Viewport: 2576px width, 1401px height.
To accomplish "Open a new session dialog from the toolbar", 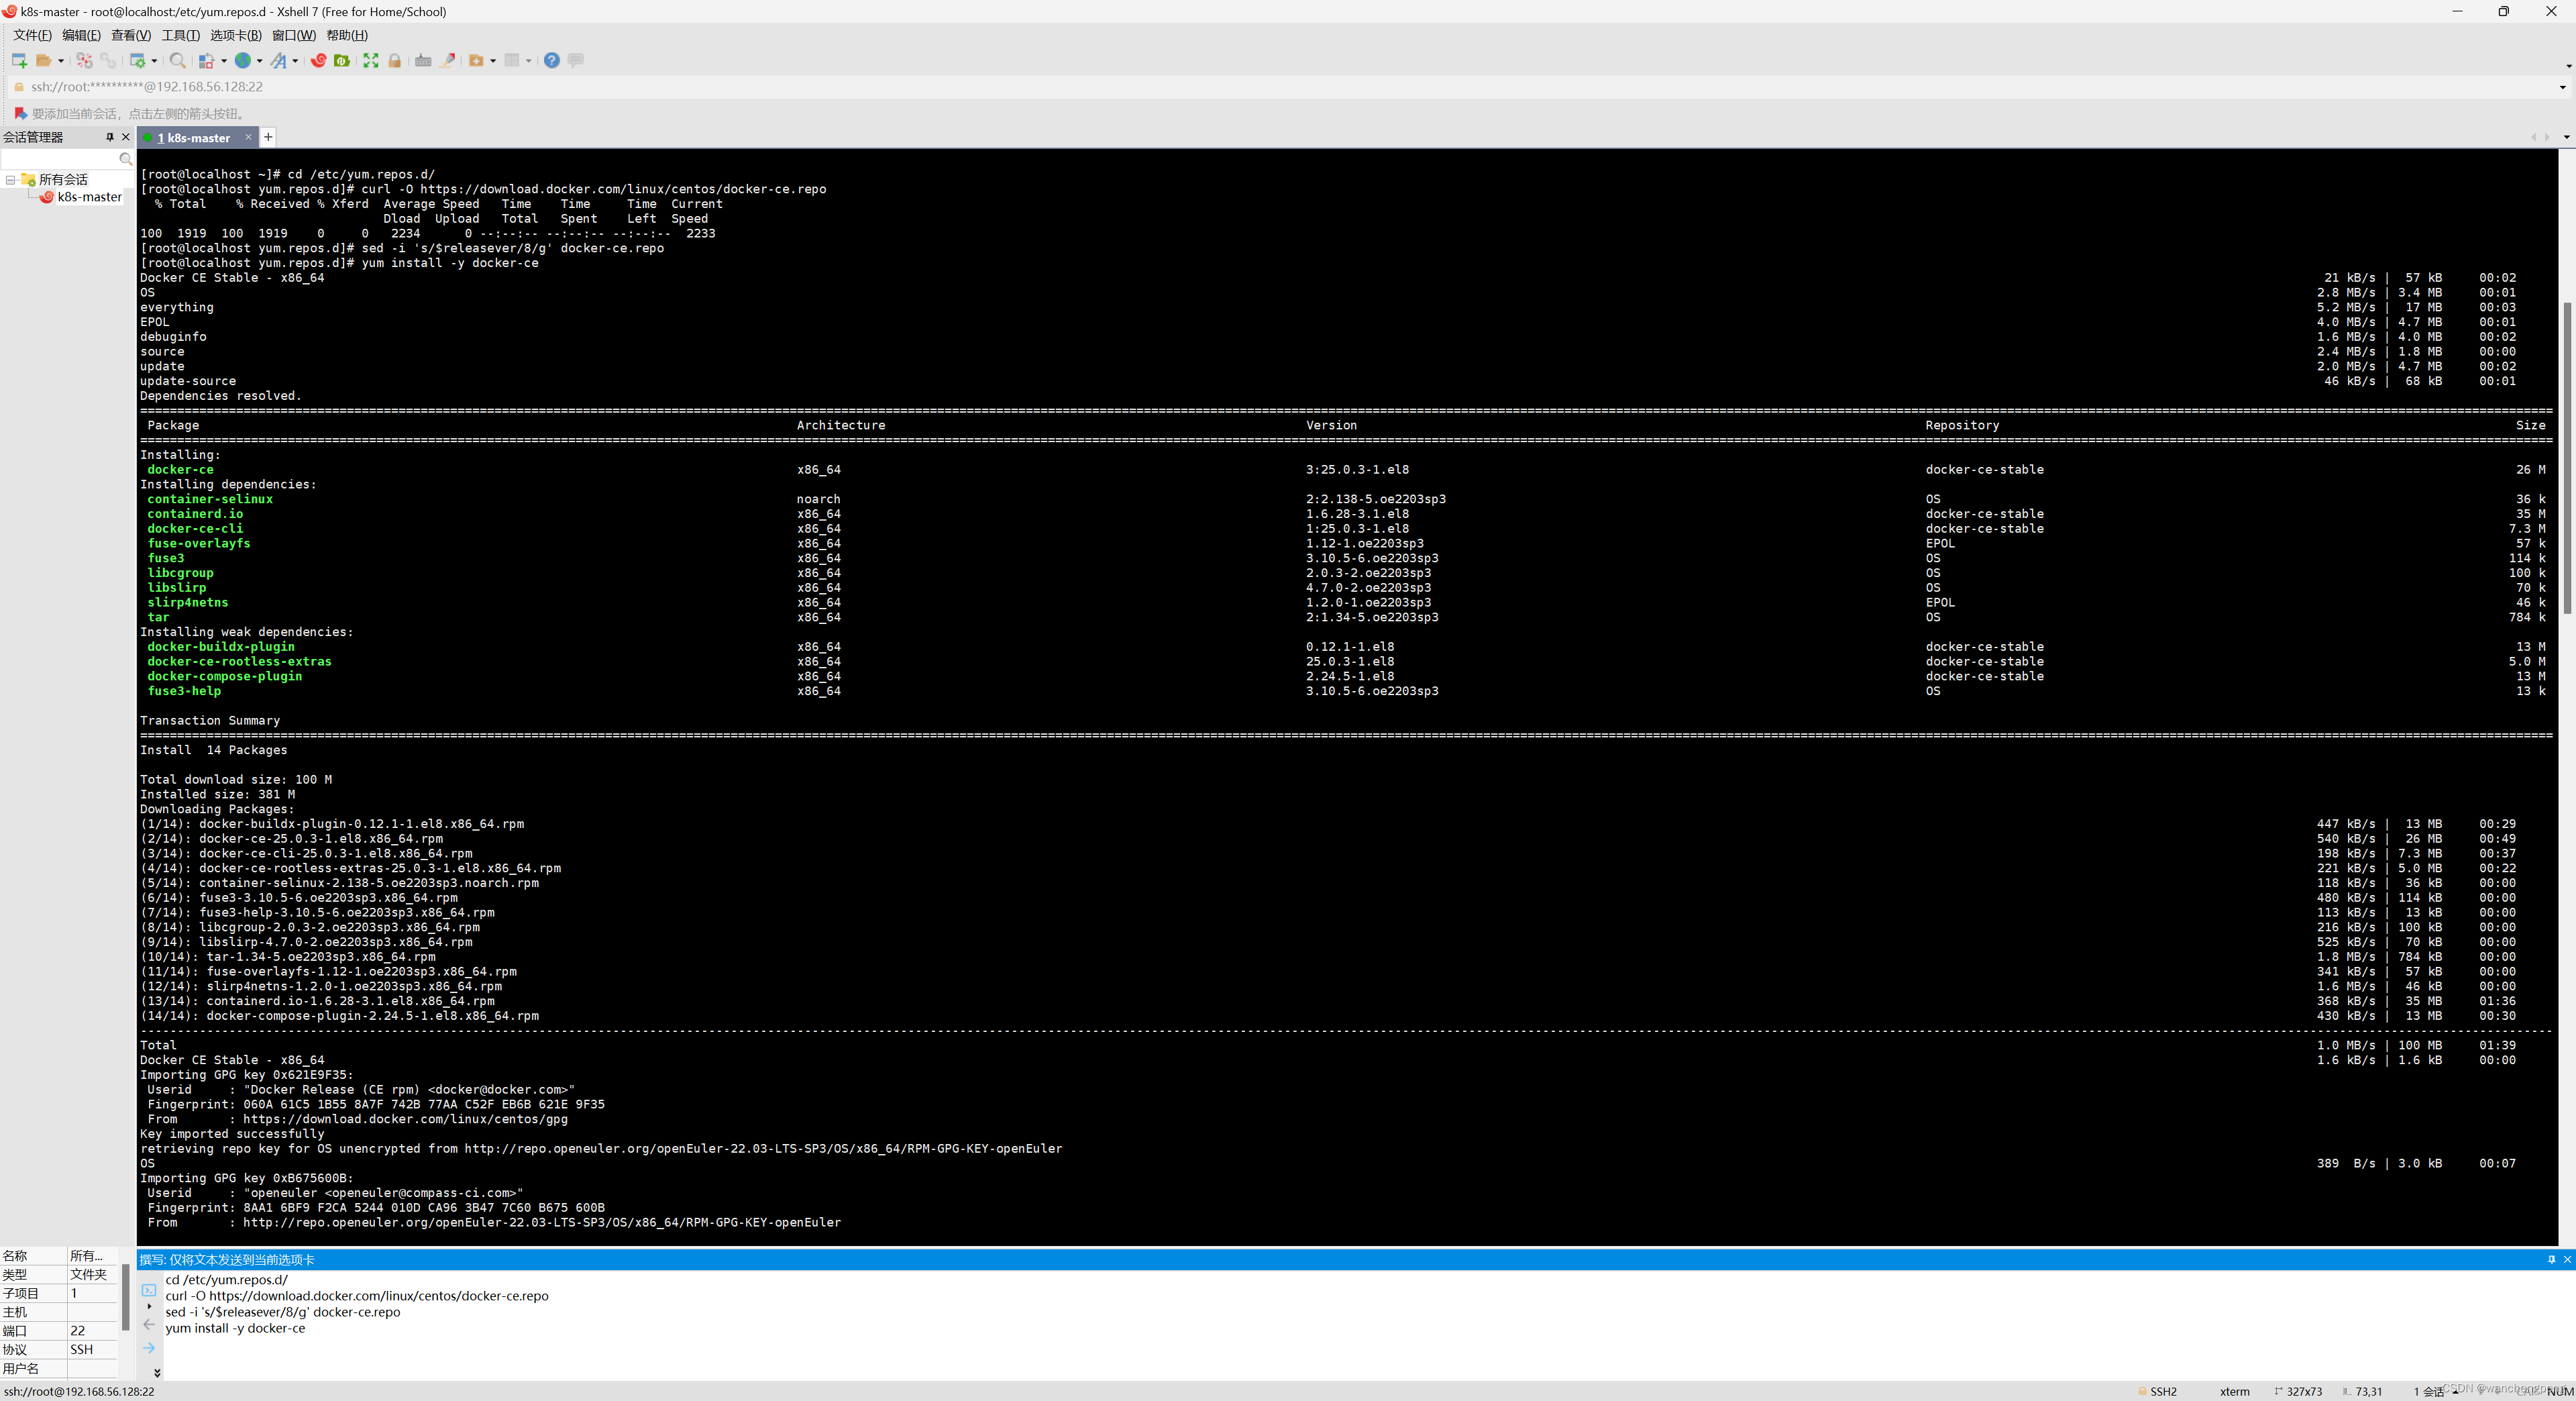I will pos(20,60).
